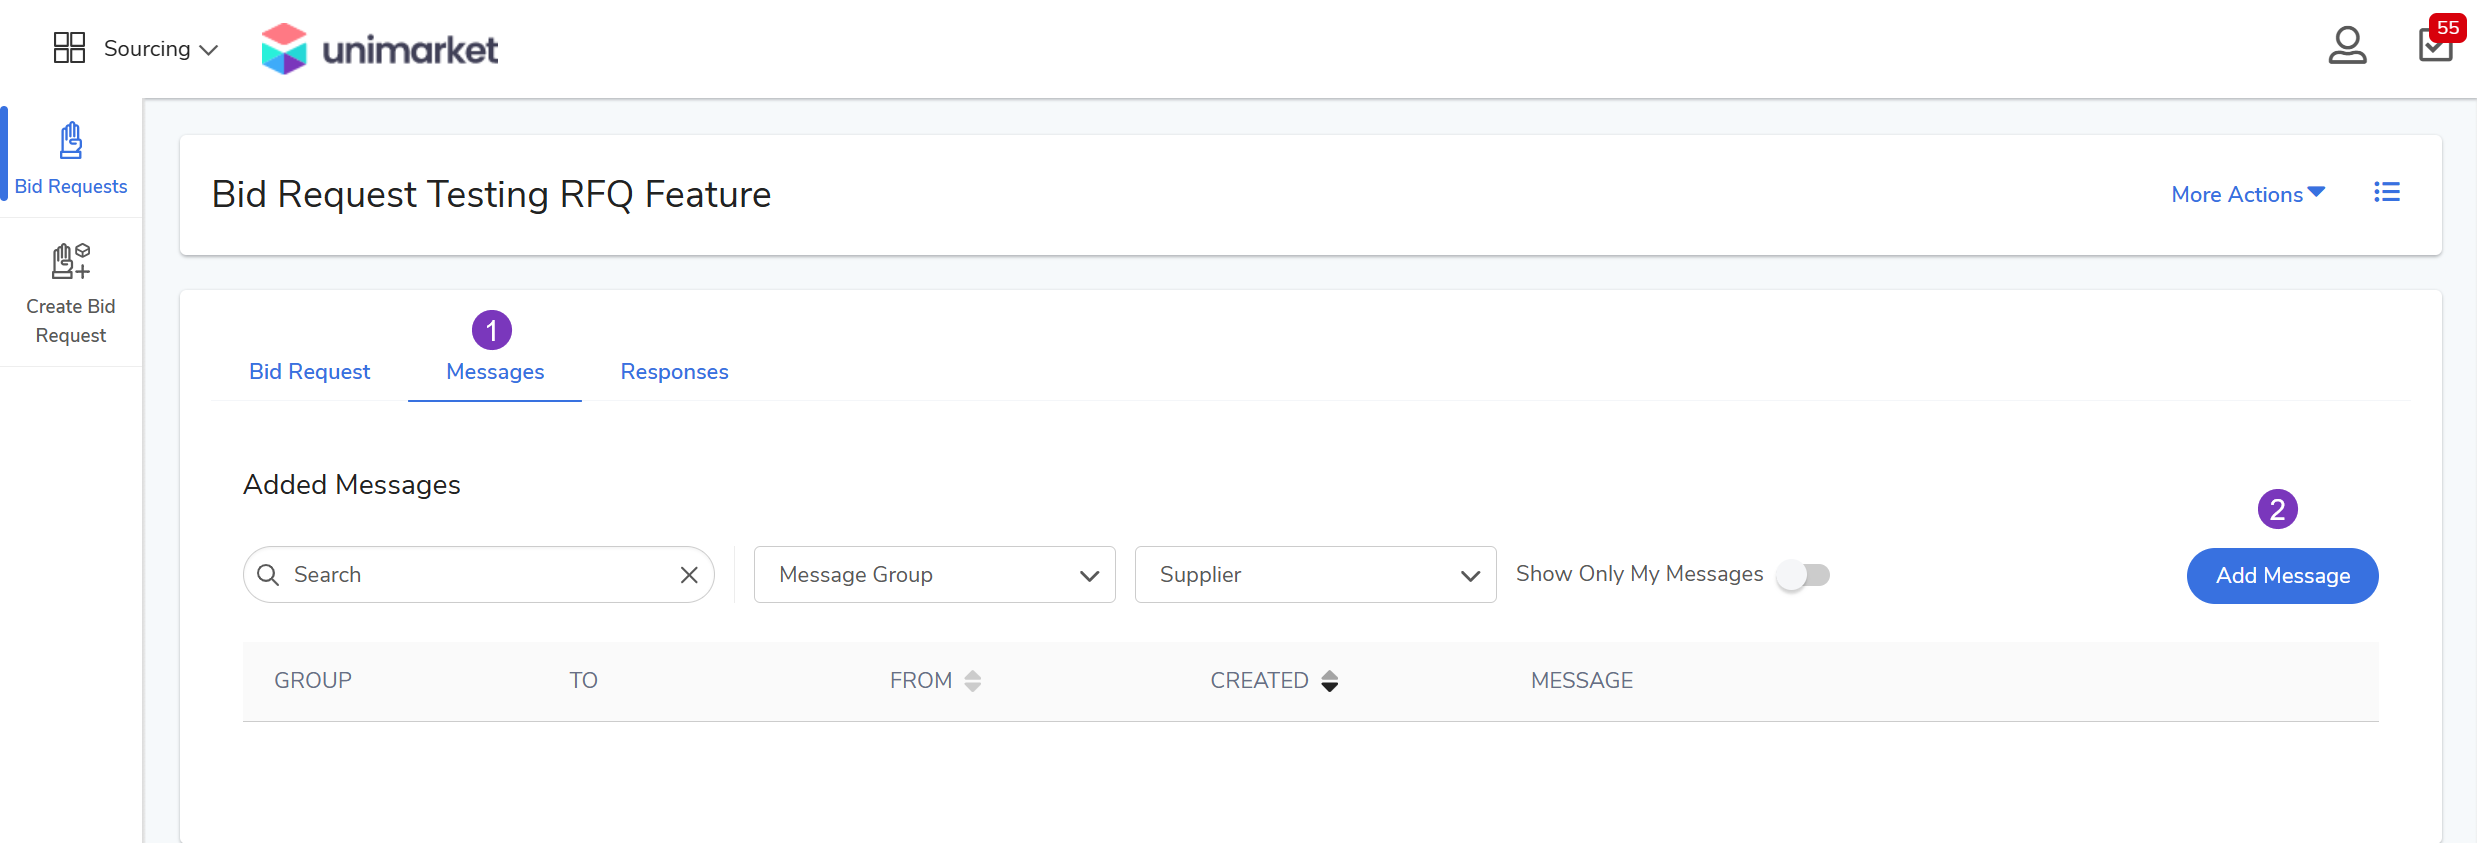Click the magnifier search icon
The width and height of the screenshot is (2477, 843).
click(268, 575)
